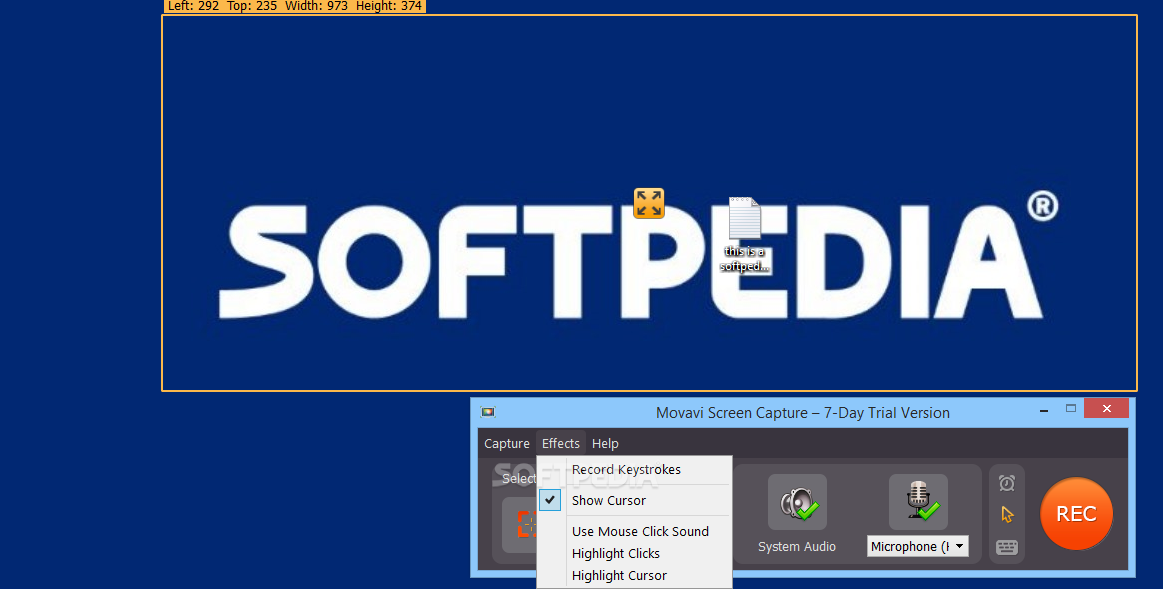1163x589 pixels.
Task: Start recording with the REC button
Action: tap(1076, 514)
